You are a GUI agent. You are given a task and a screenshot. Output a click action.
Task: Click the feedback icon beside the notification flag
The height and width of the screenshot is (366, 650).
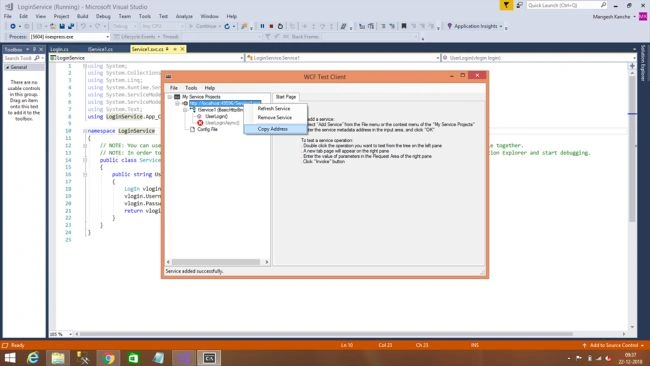[519, 5]
